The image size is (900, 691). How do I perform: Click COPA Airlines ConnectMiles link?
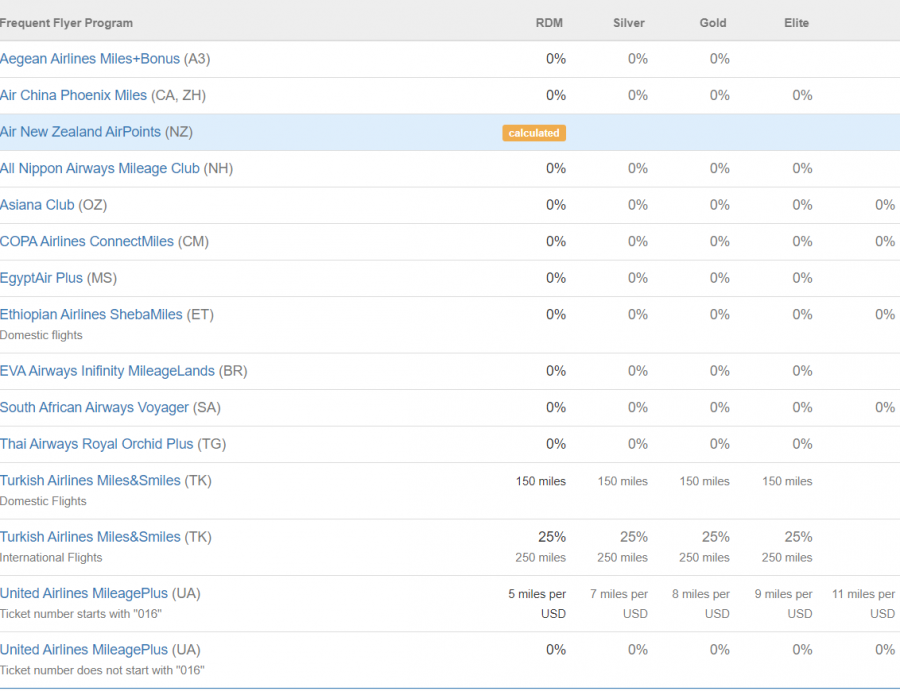(x=87, y=242)
